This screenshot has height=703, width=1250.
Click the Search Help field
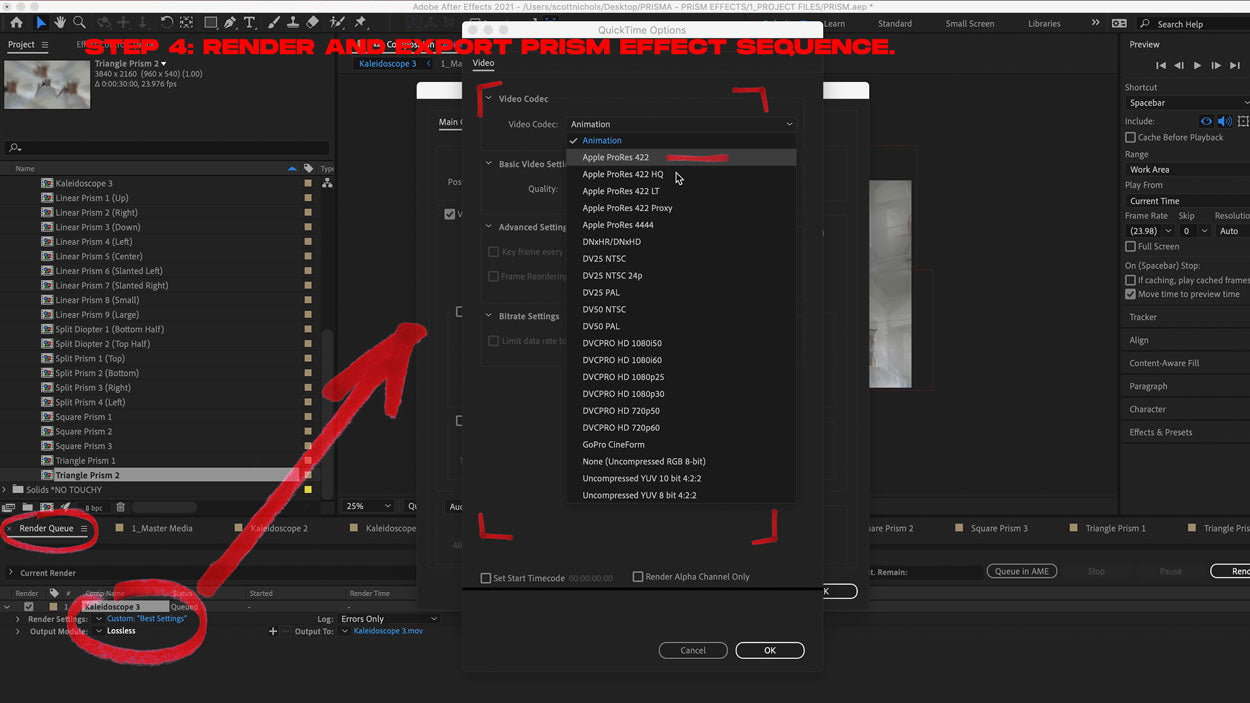tap(1196, 24)
